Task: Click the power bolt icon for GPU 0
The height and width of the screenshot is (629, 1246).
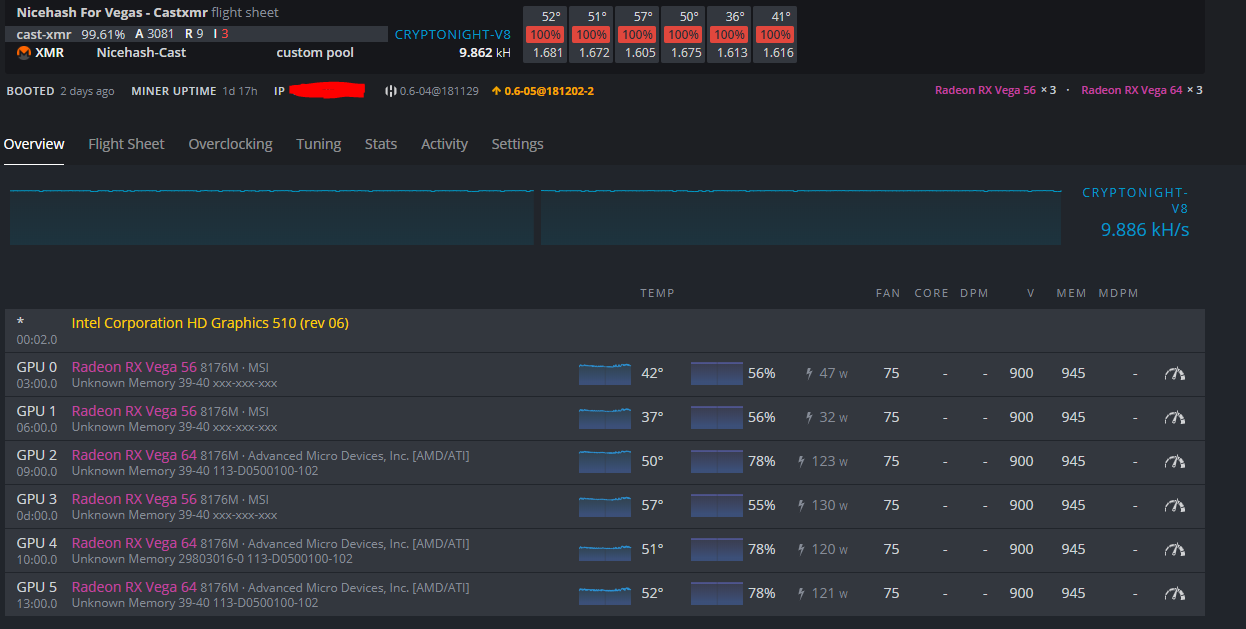Action: tap(810, 373)
